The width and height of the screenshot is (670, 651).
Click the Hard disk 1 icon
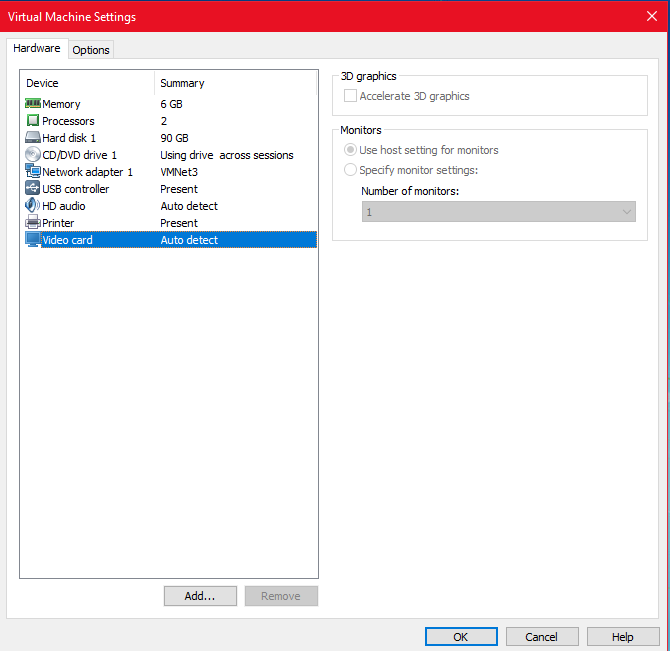coord(32,138)
